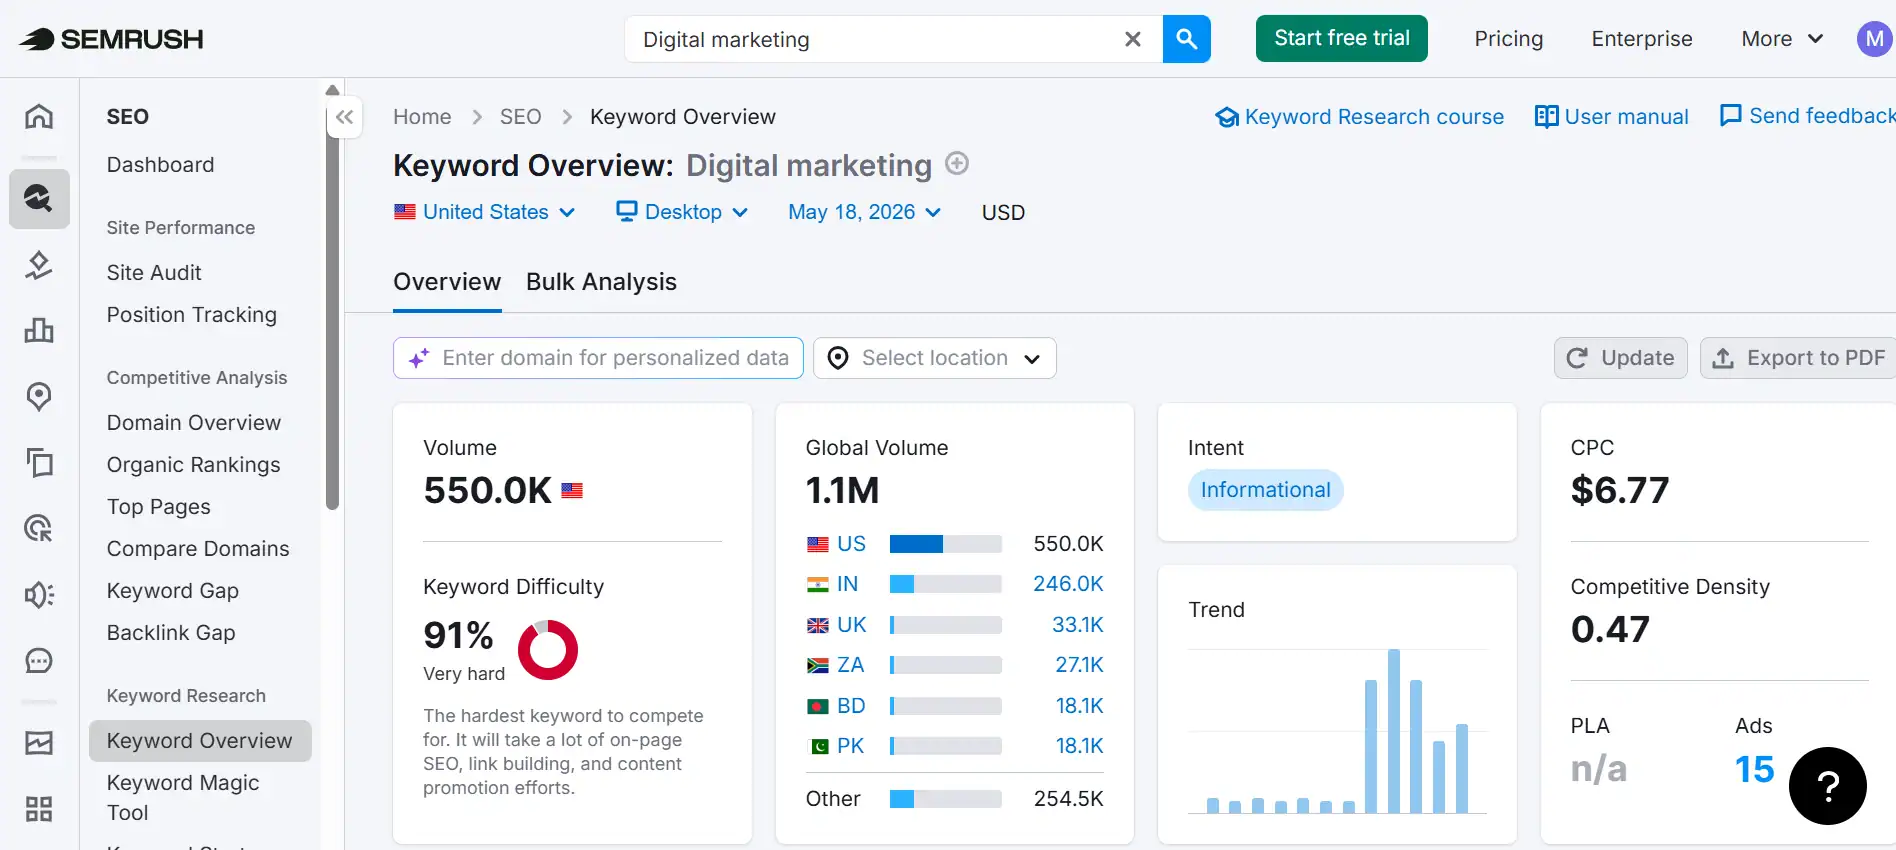Click the UK 33.1K volume value
Viewport: 1896px width, 850px height.
coord(1078,625)
